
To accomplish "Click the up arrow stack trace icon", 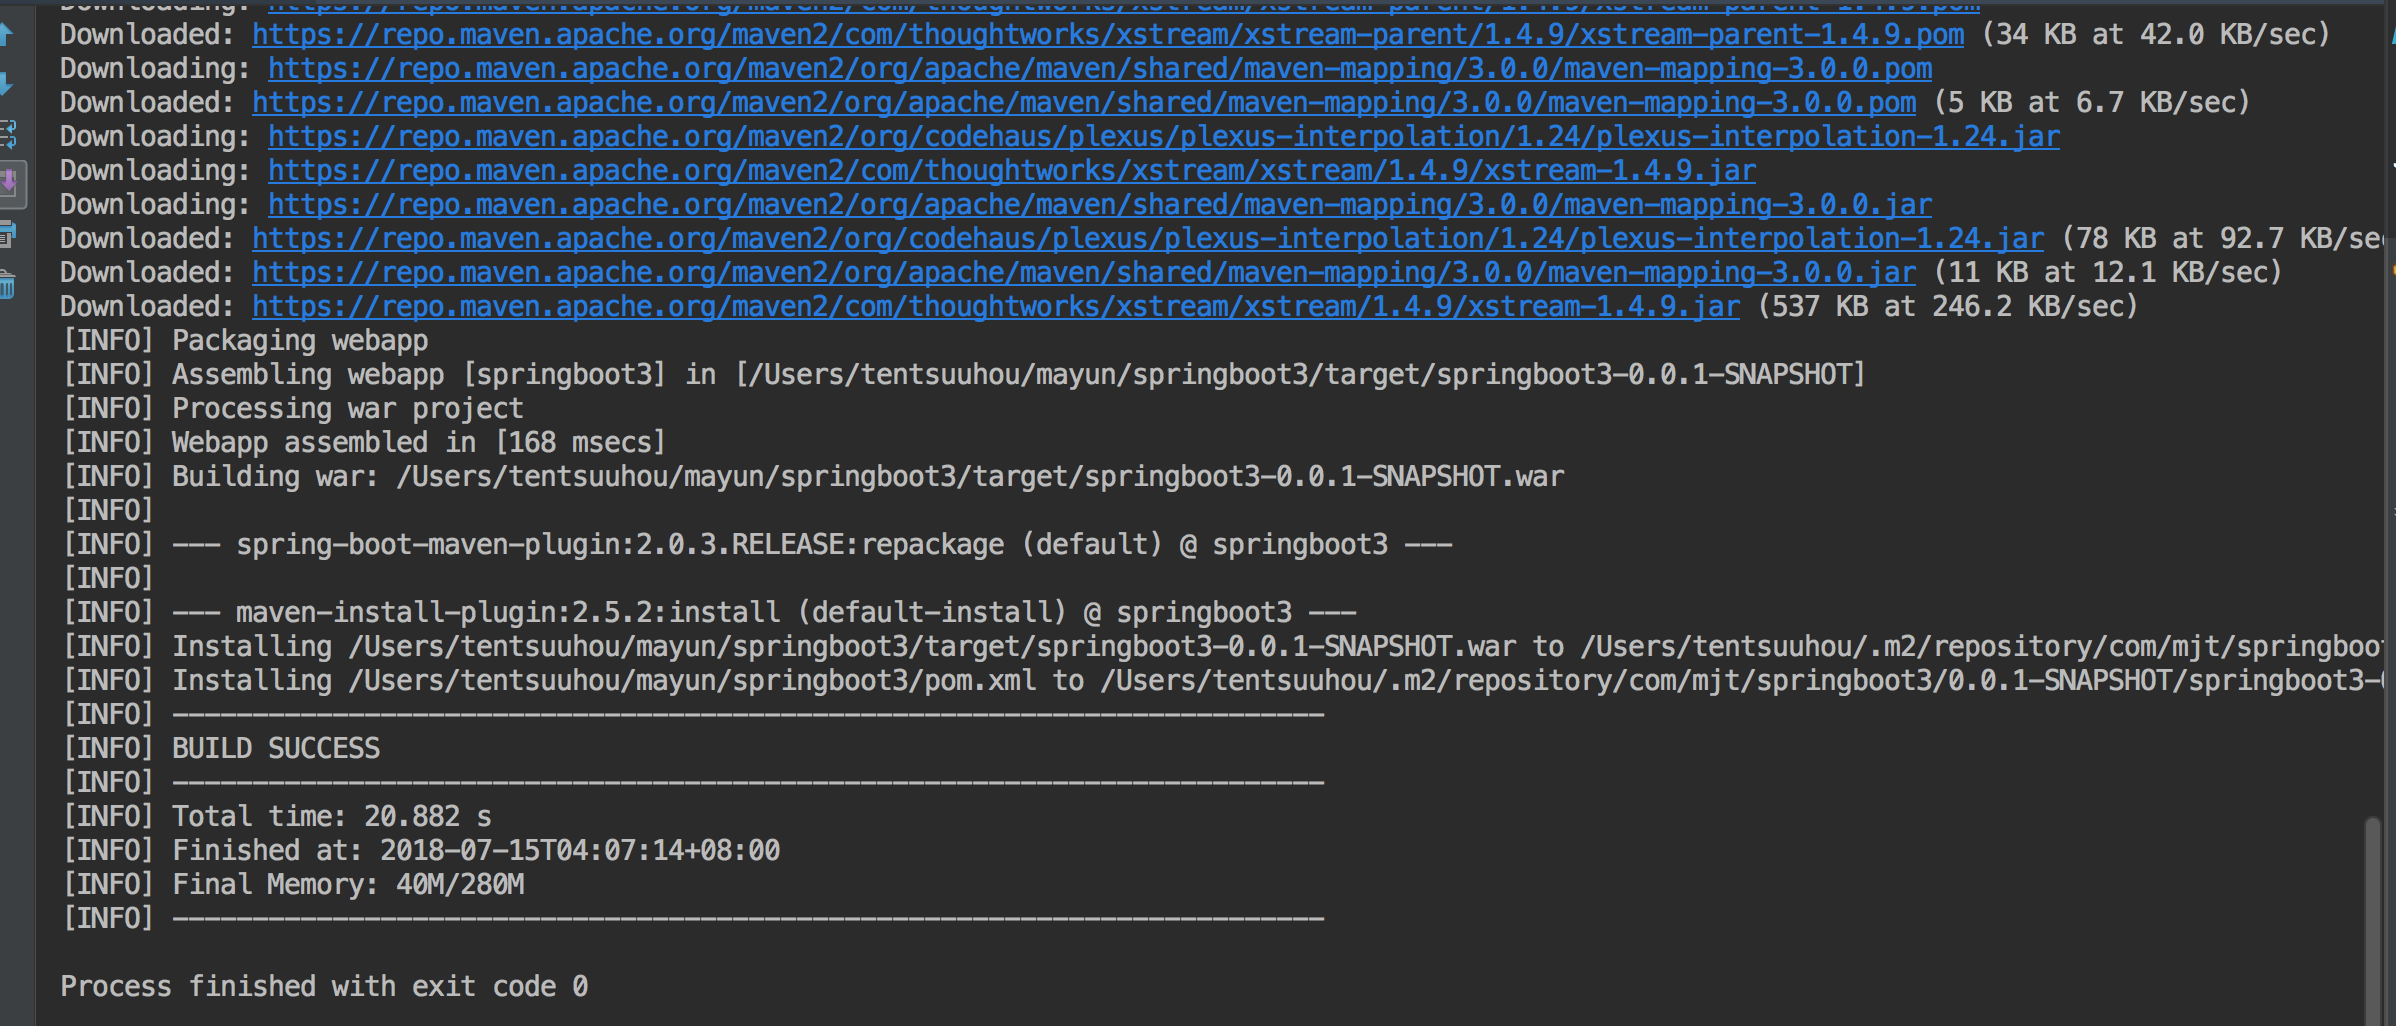I will (x=6, y=35).
